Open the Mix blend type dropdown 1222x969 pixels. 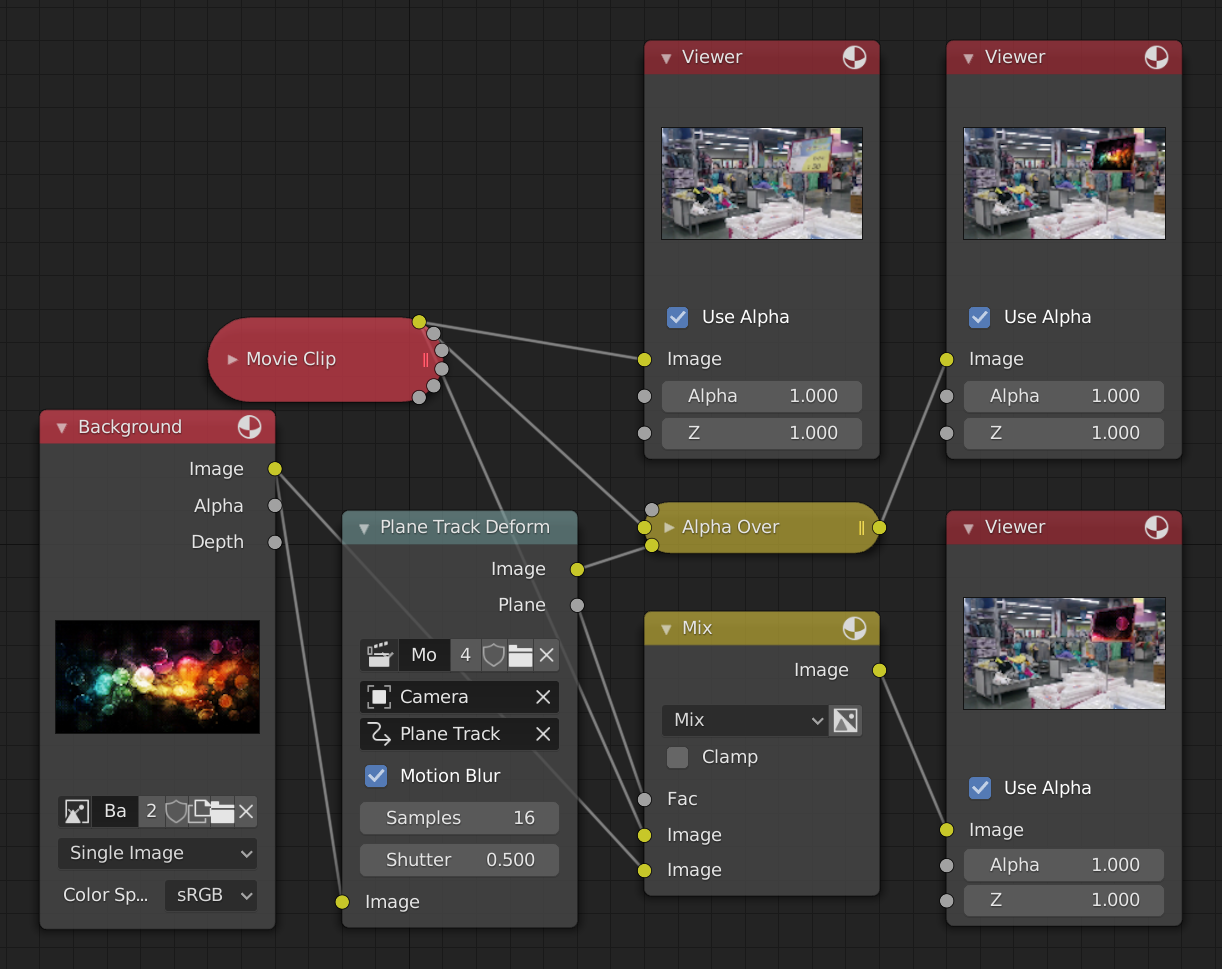click(745, 720)
